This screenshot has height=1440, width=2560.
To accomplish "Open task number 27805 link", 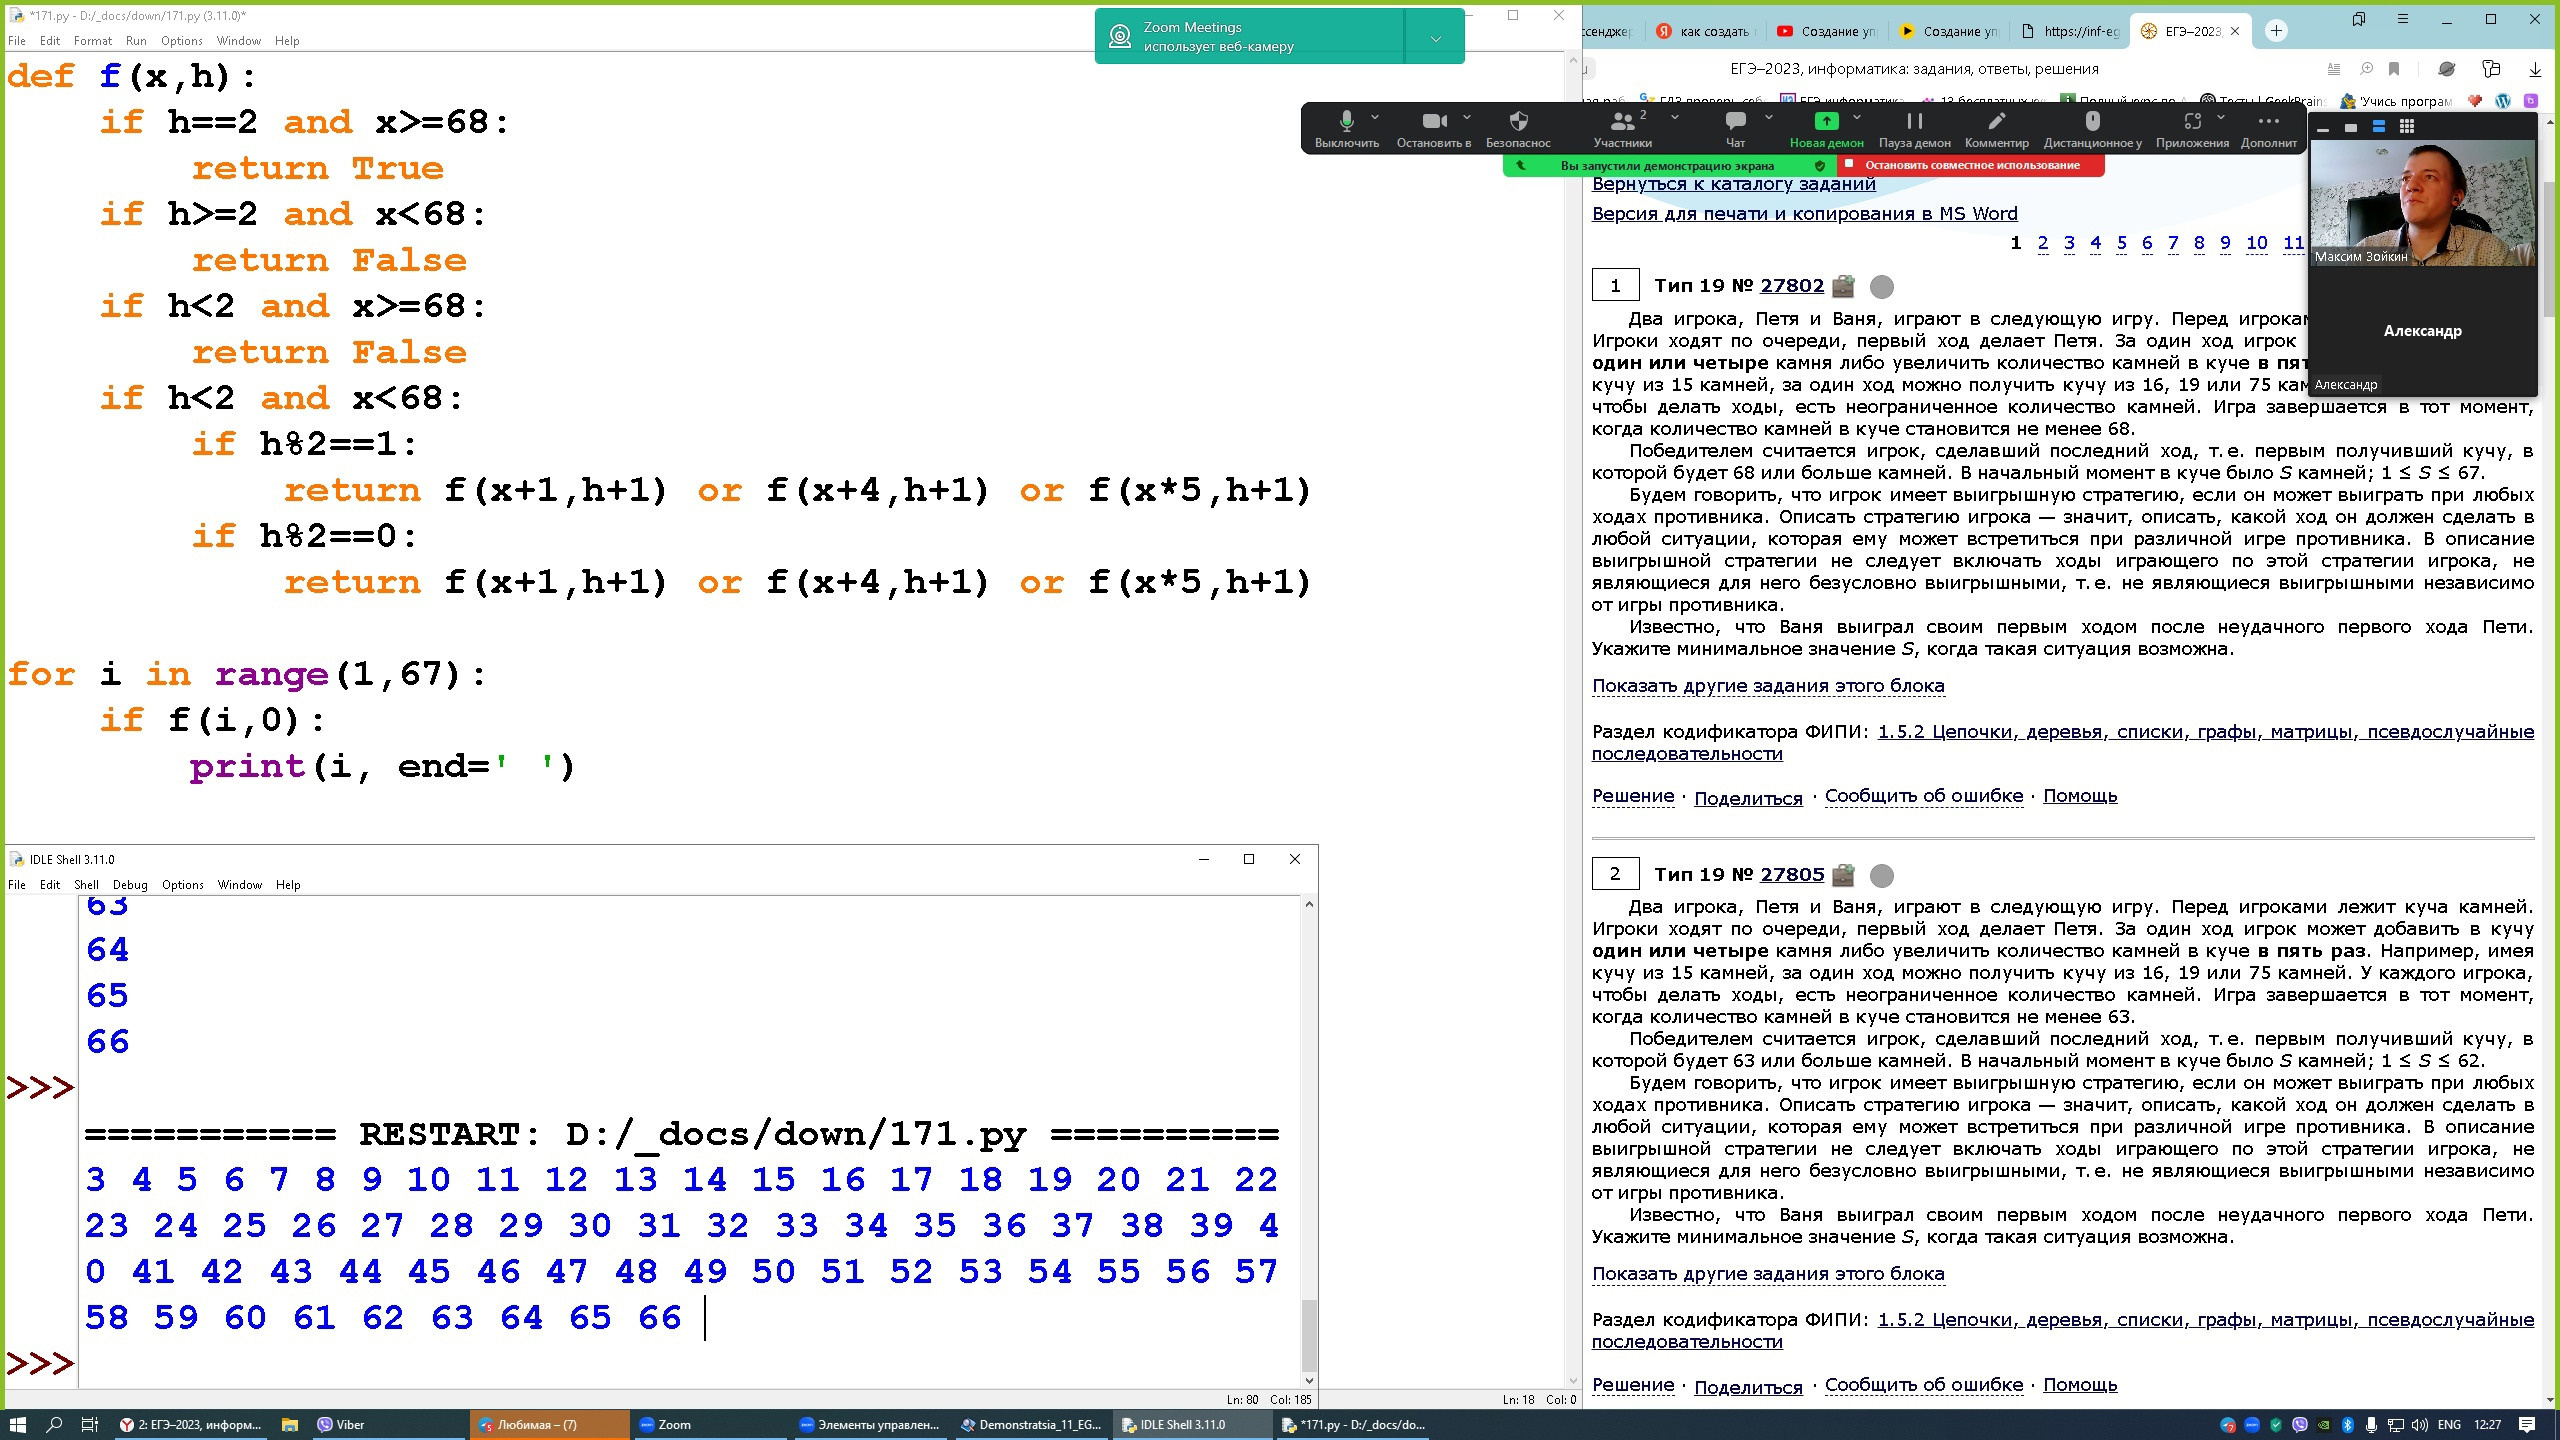I will pos(1792,874).
